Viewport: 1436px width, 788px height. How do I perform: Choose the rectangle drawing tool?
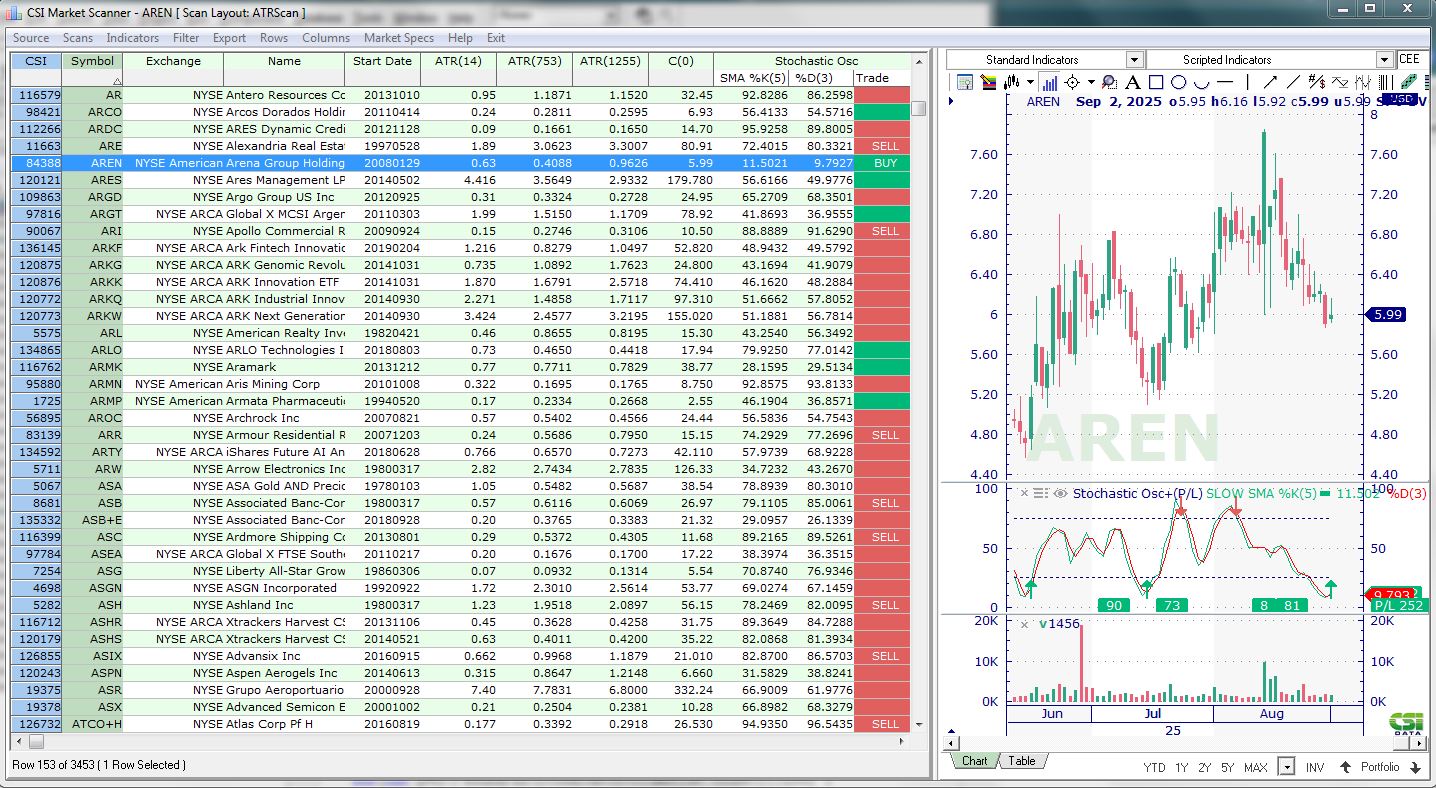(x=1155, y=83)
